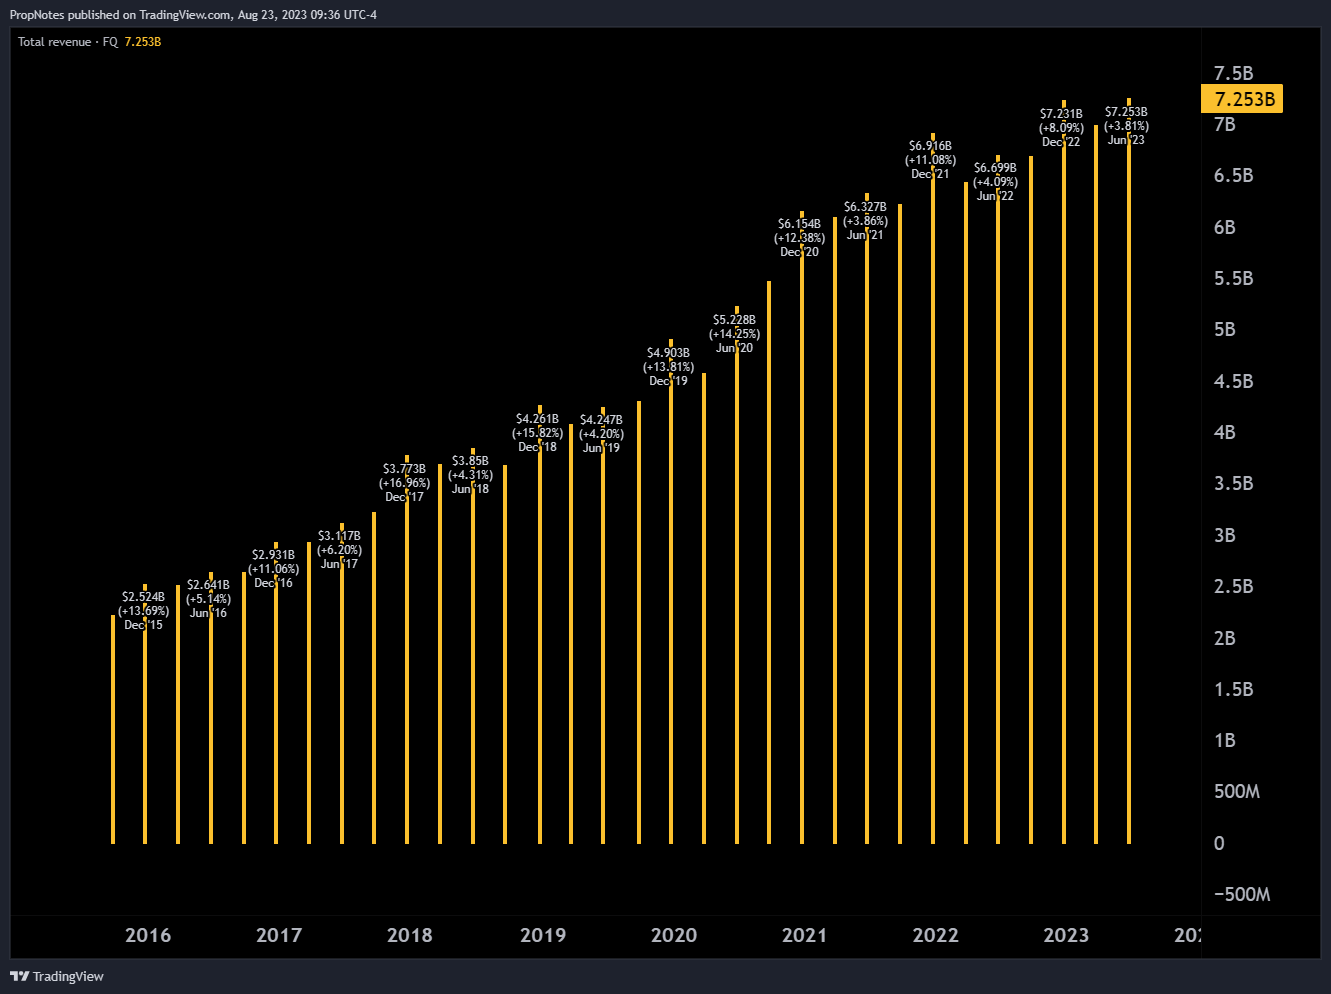Click the "2020" year on the time axis
1331x994 pixels.
pyautogui.click(x=674, y=935)
